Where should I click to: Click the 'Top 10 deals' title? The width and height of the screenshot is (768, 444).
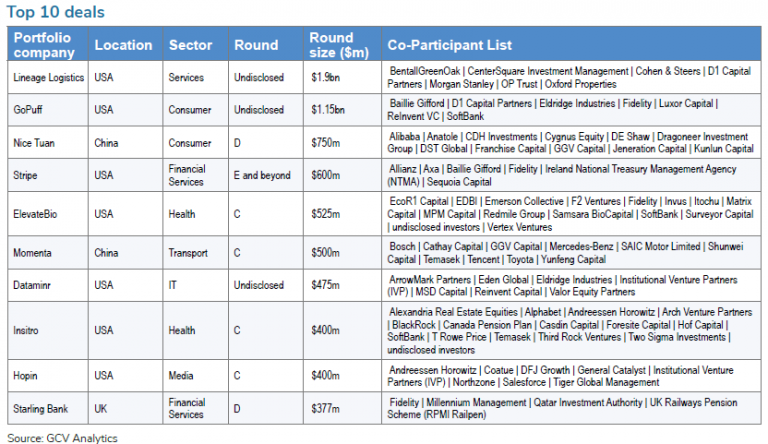[56, 12]
